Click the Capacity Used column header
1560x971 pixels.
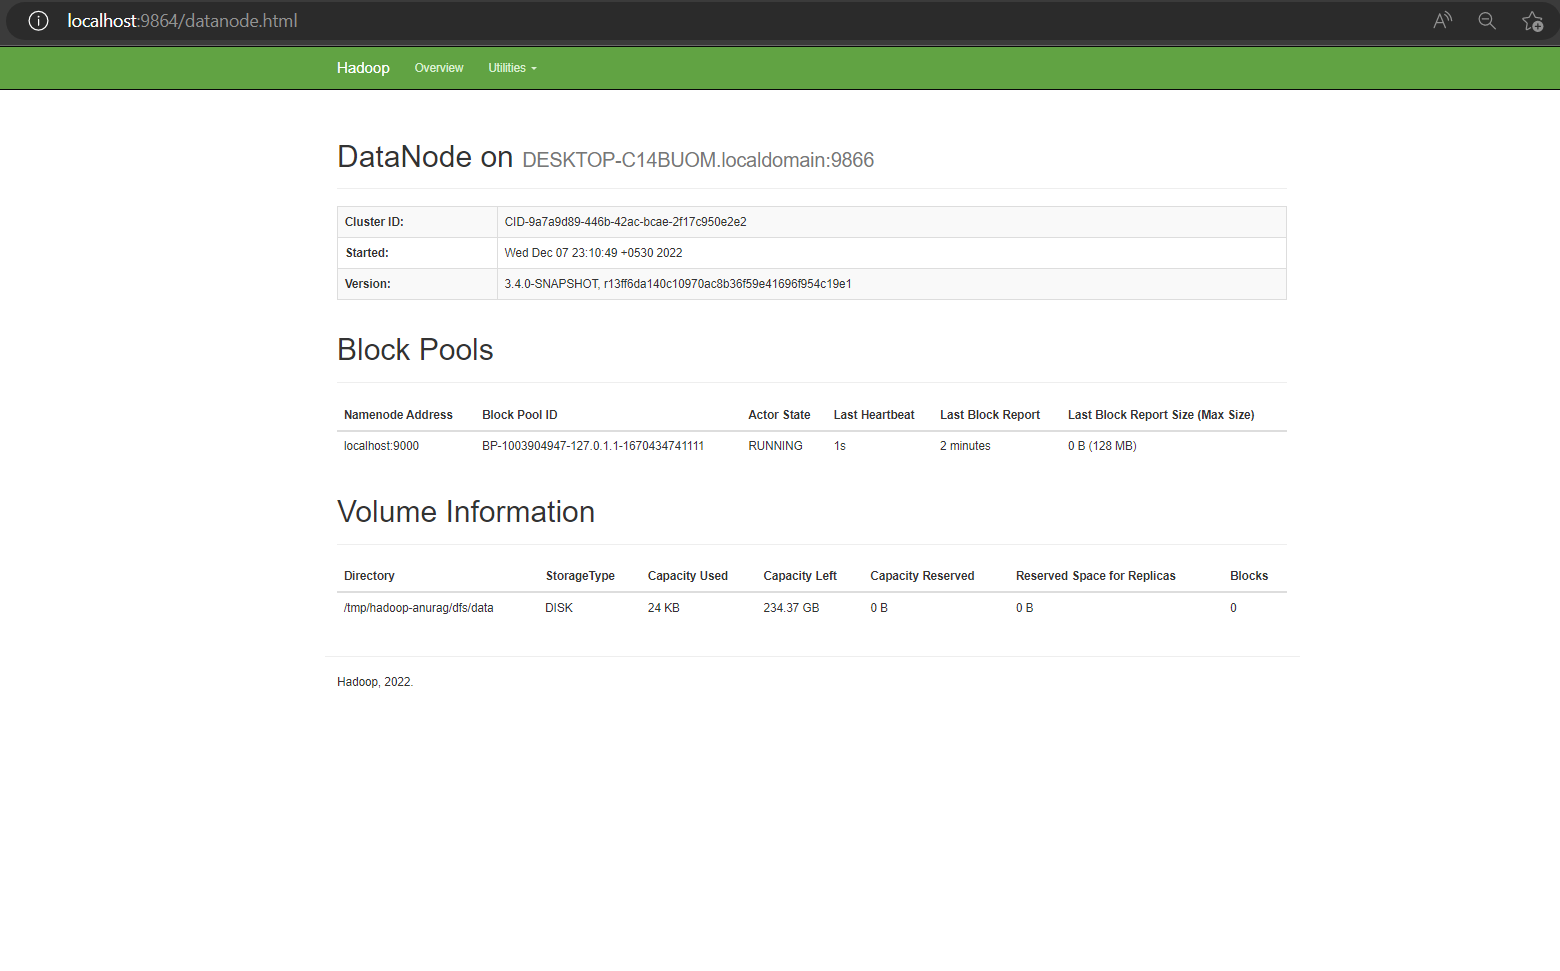coord(688,576)
